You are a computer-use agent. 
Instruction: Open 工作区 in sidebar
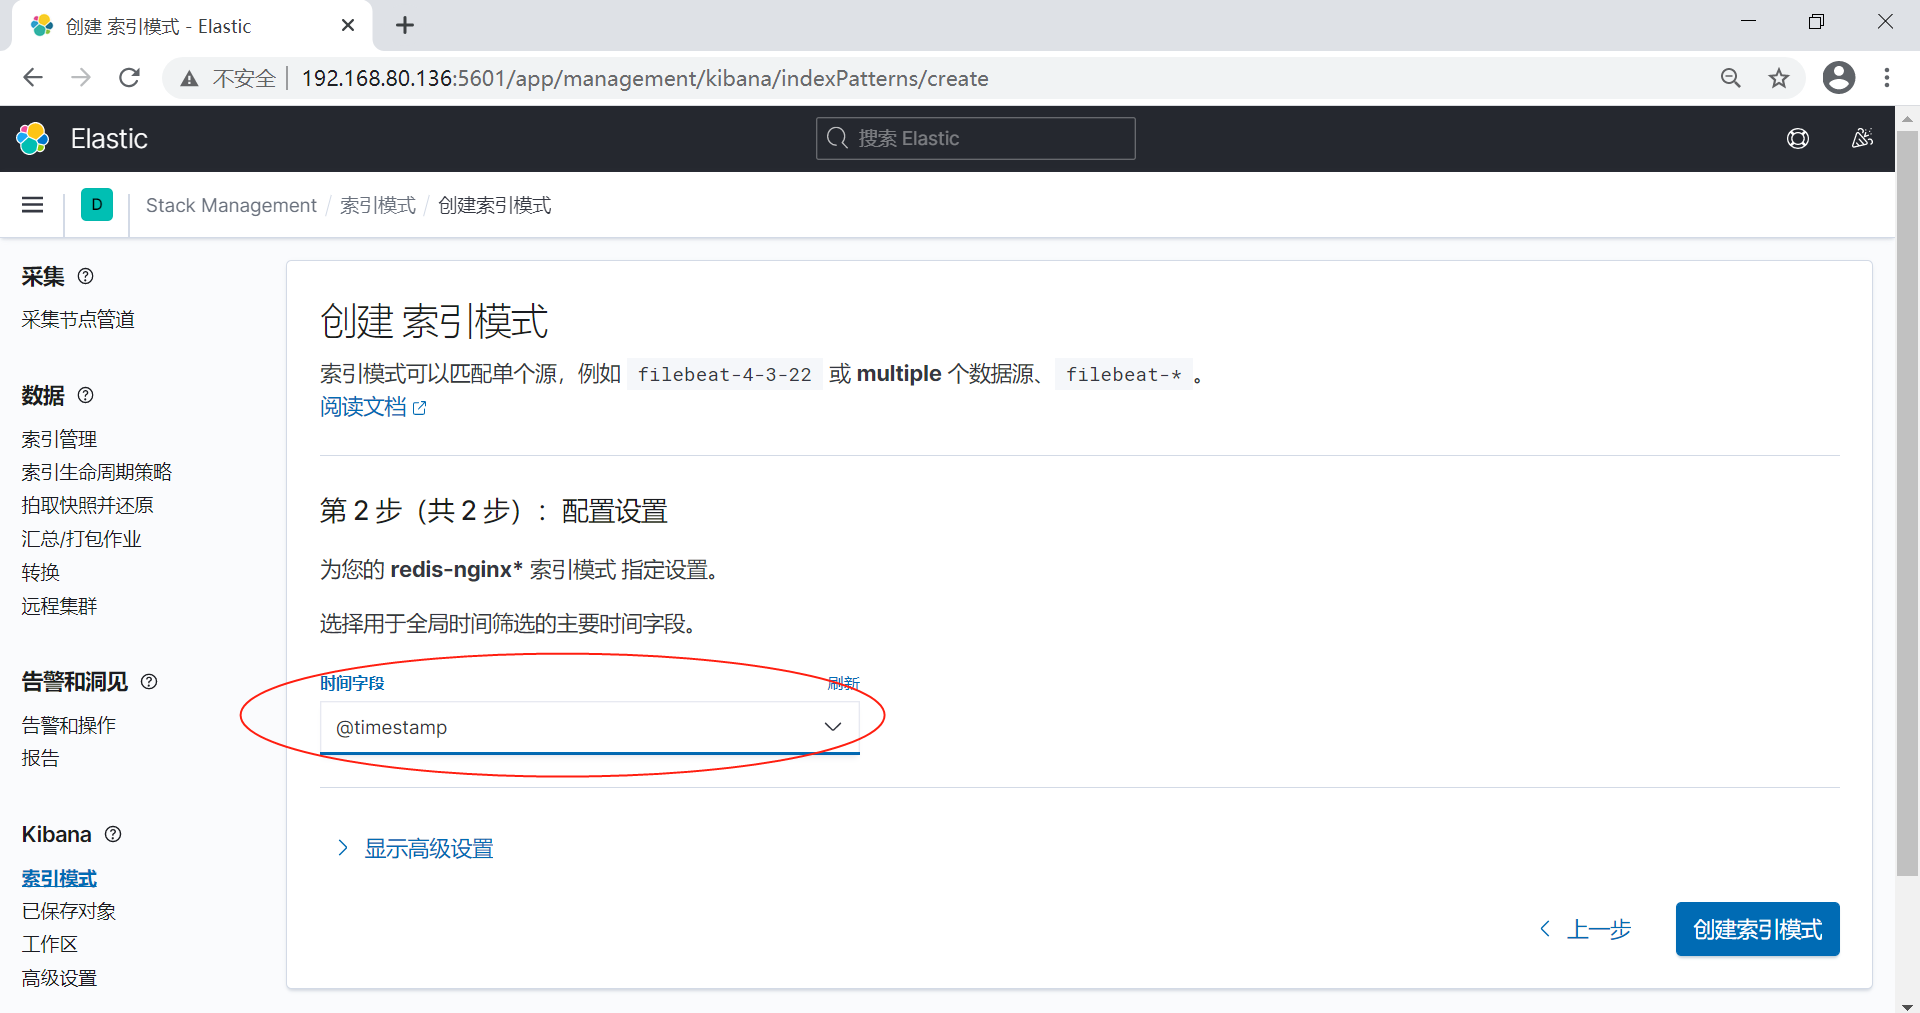(x=50, y=944)
